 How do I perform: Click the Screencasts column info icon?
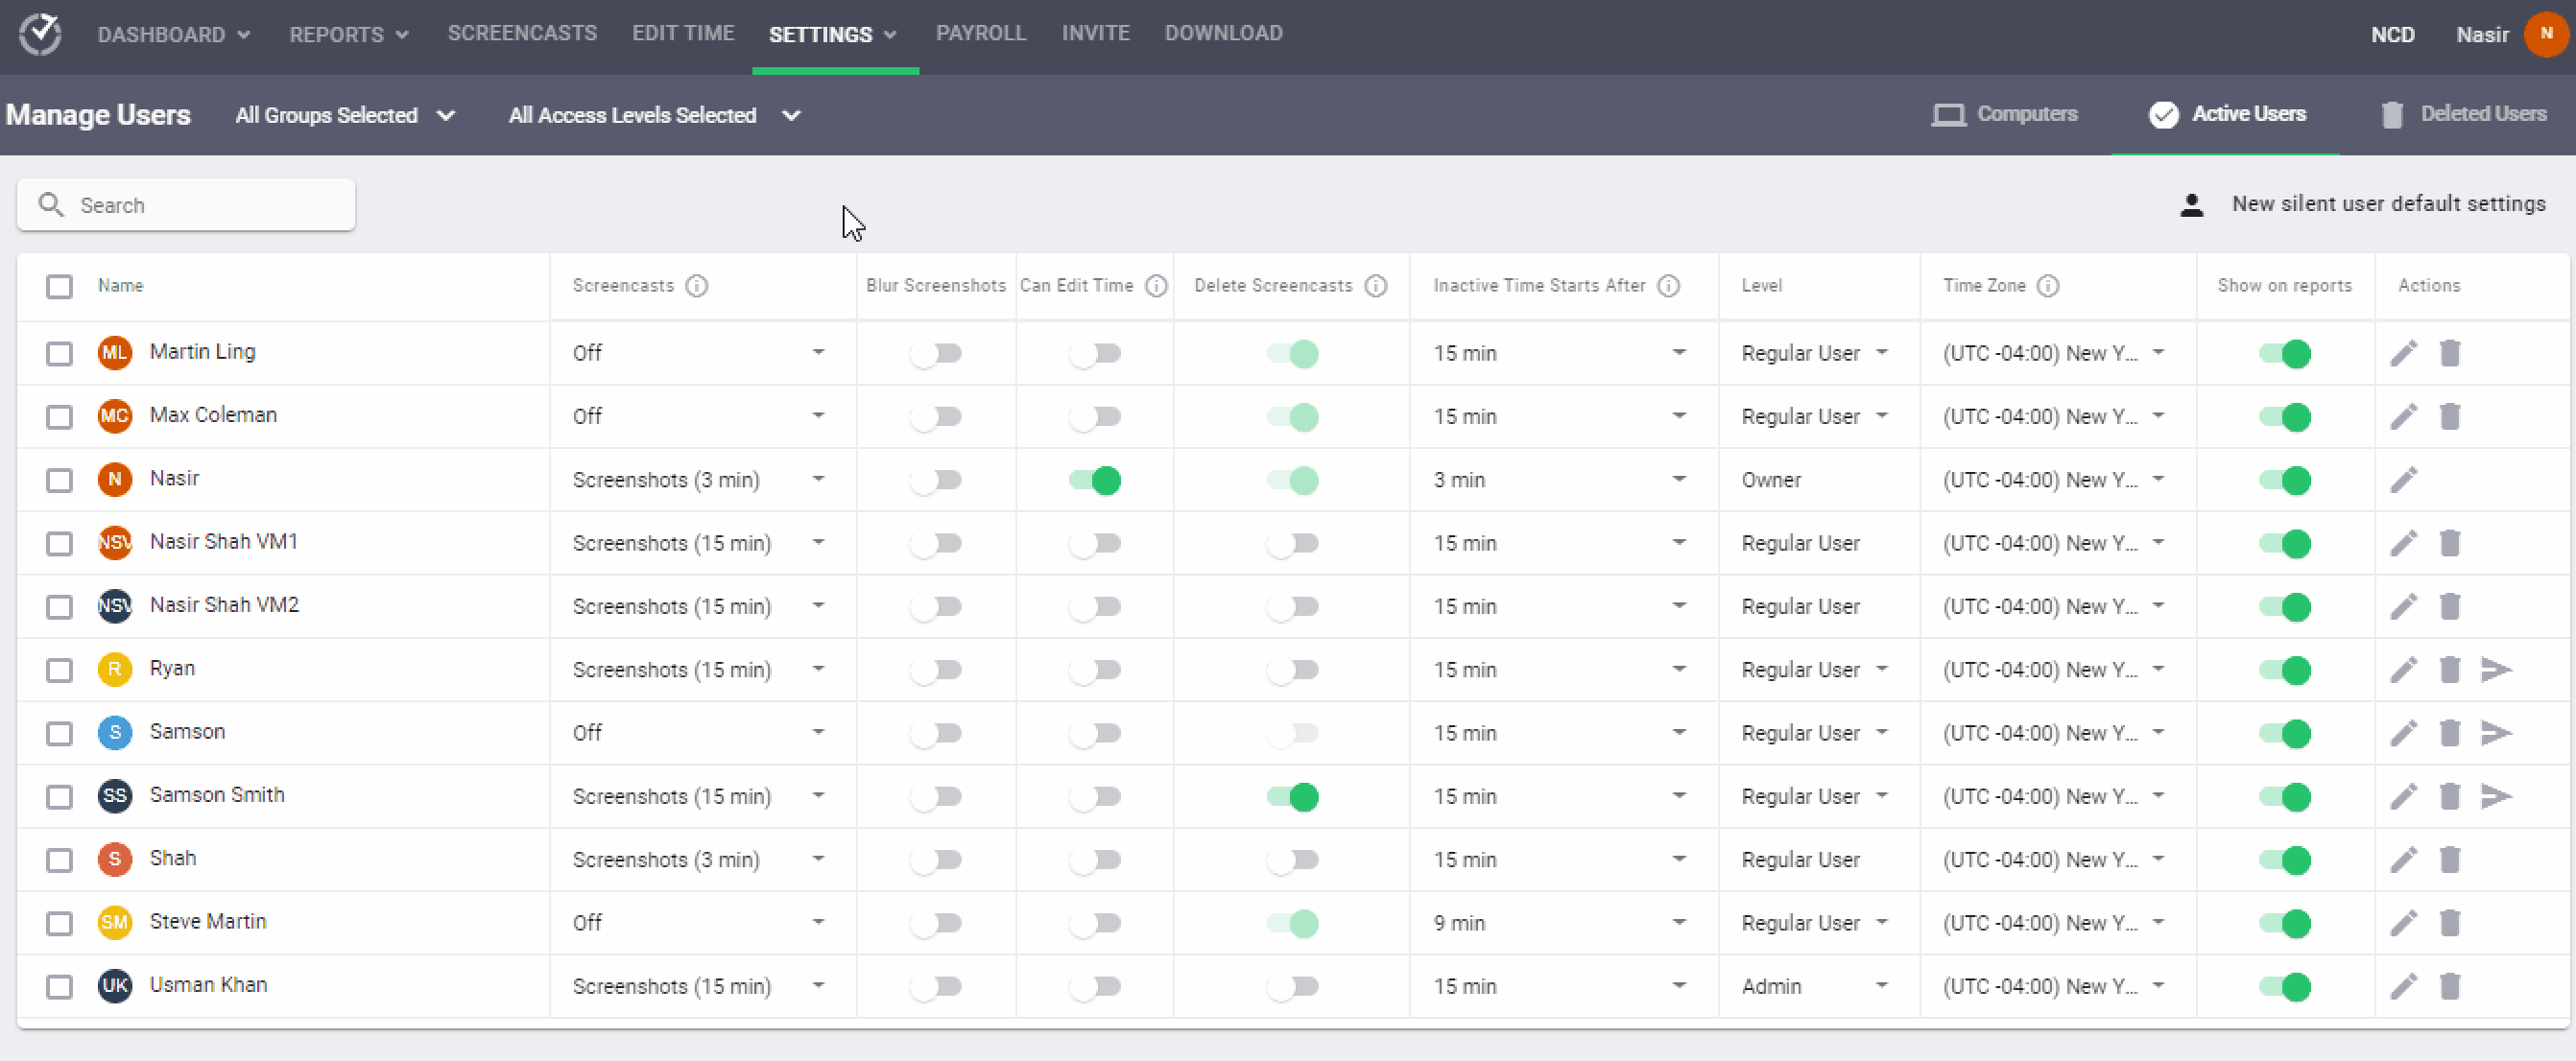pyautogui.click(x=697, y=286)
